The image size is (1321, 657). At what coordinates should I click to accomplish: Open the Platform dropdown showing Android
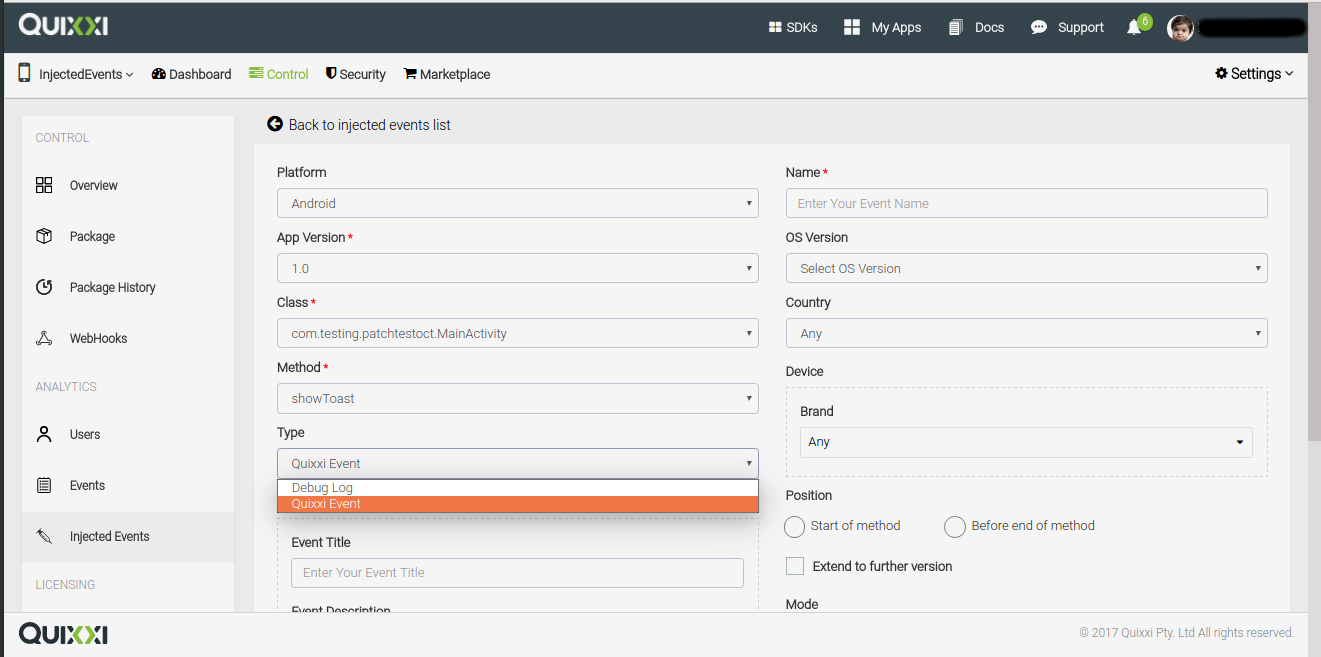click(x=517, y=203)
